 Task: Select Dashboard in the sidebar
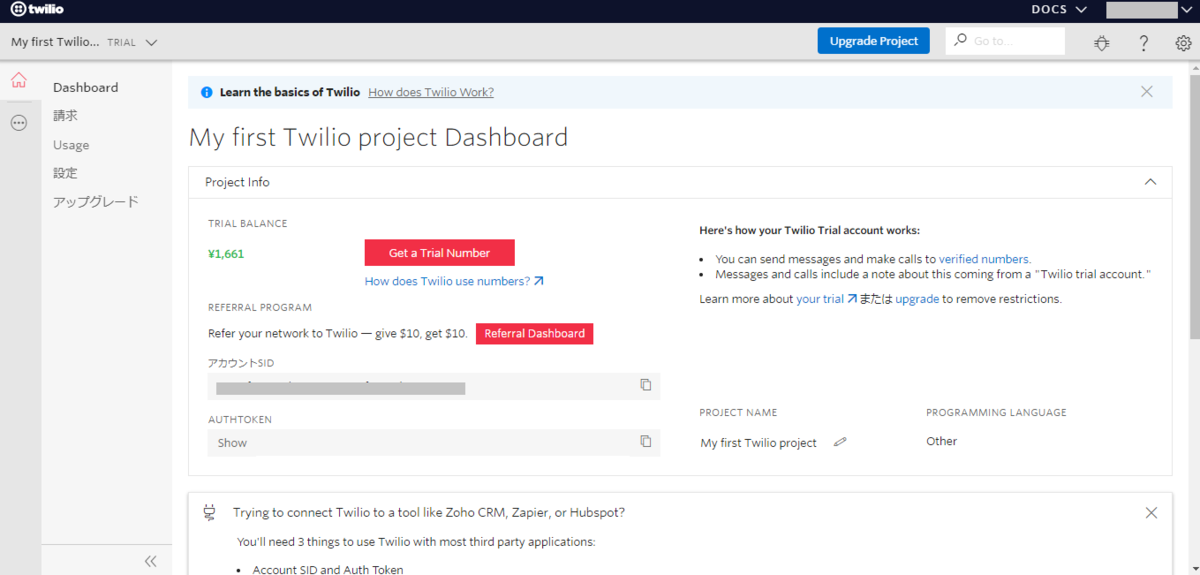[86, 87]
